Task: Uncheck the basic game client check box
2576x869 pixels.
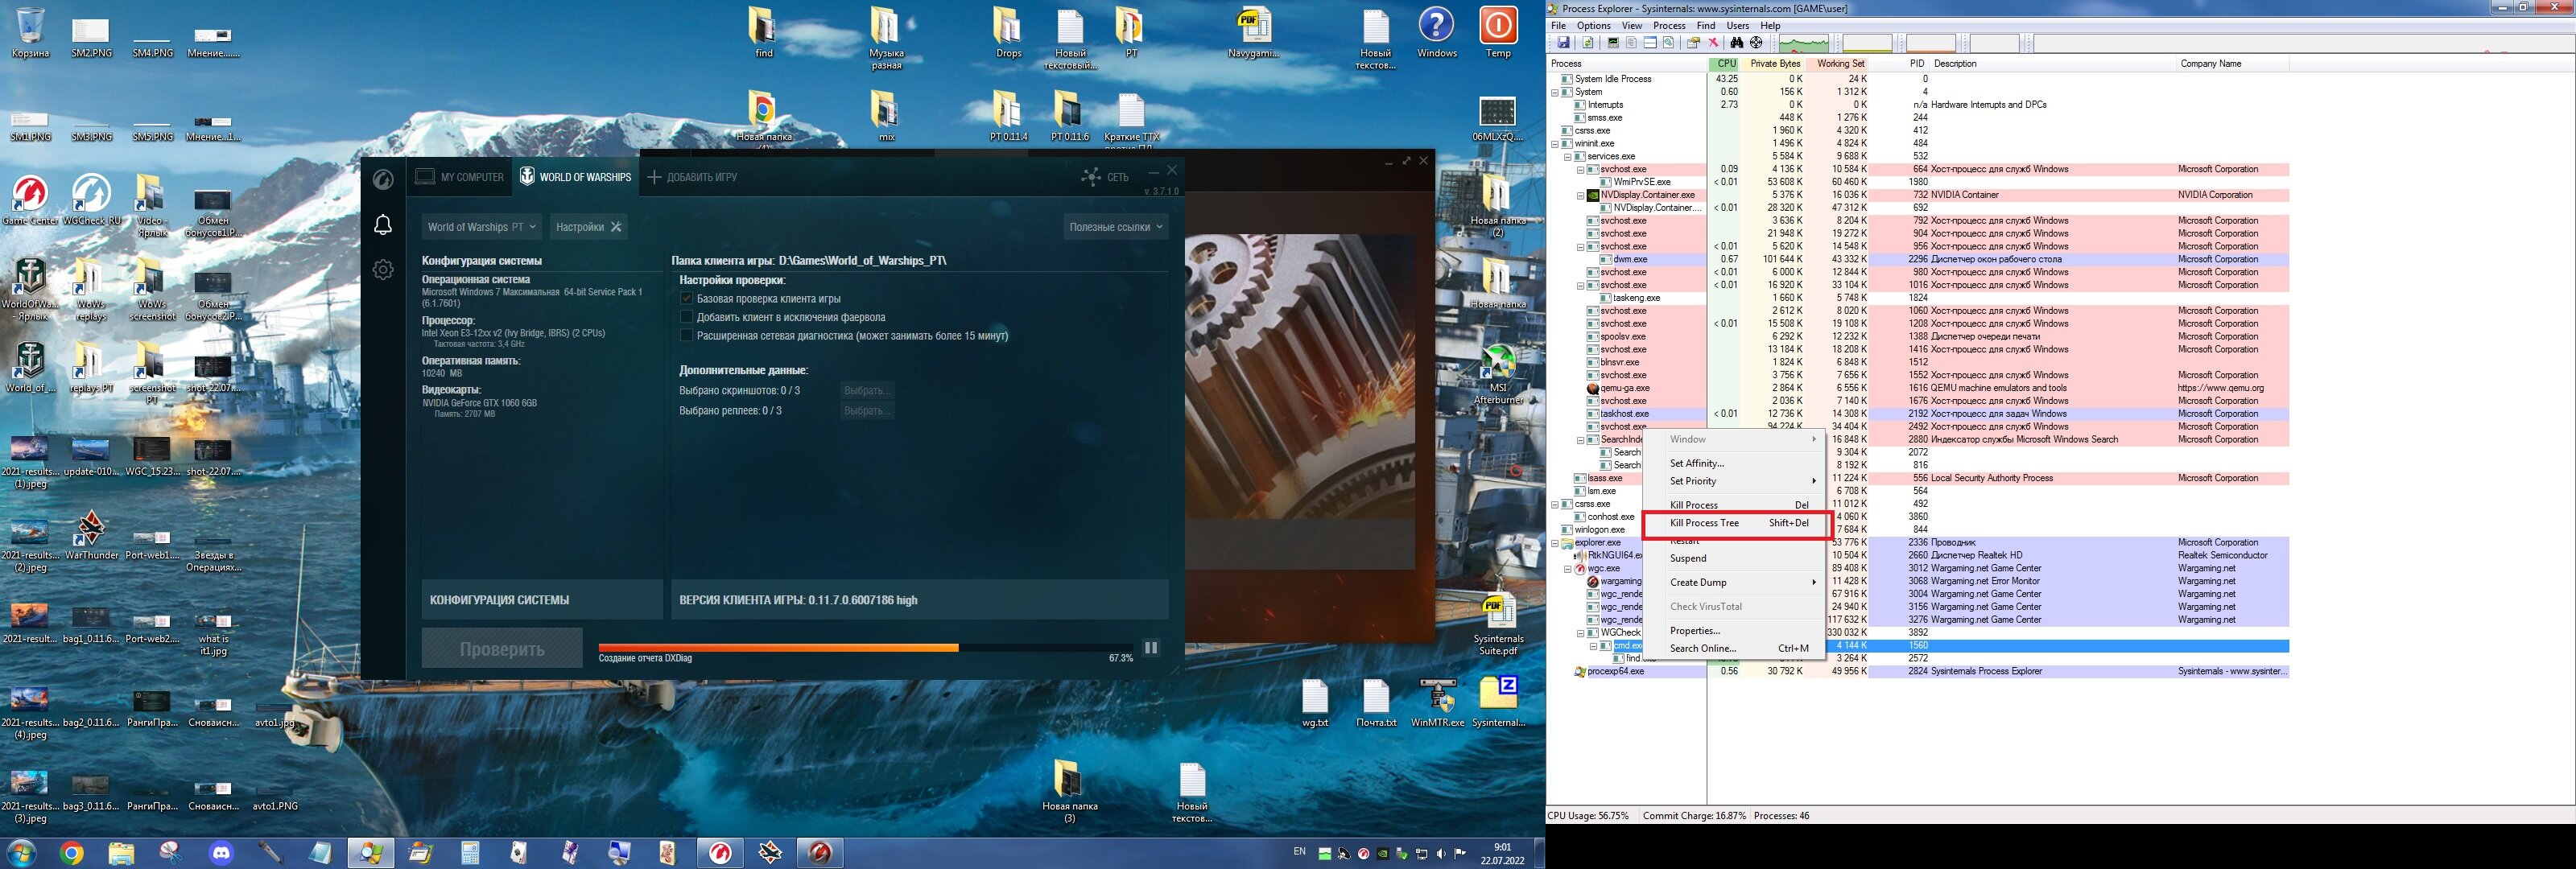Action: point(686,298)
